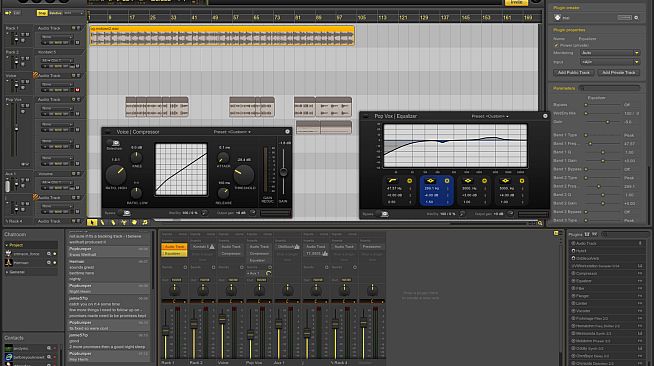654x366 pixels.
Task: Click the Parameters search field
Action: (610, 88)
